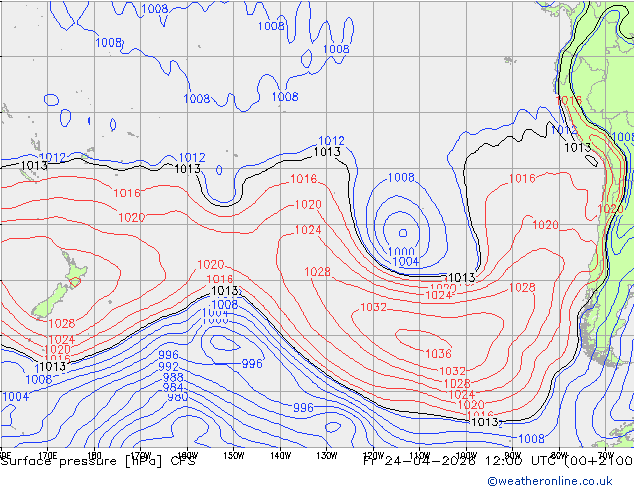Viewport: 634px width, 490px height.
Task: Click the 70W longitude label
Action: 606,456
